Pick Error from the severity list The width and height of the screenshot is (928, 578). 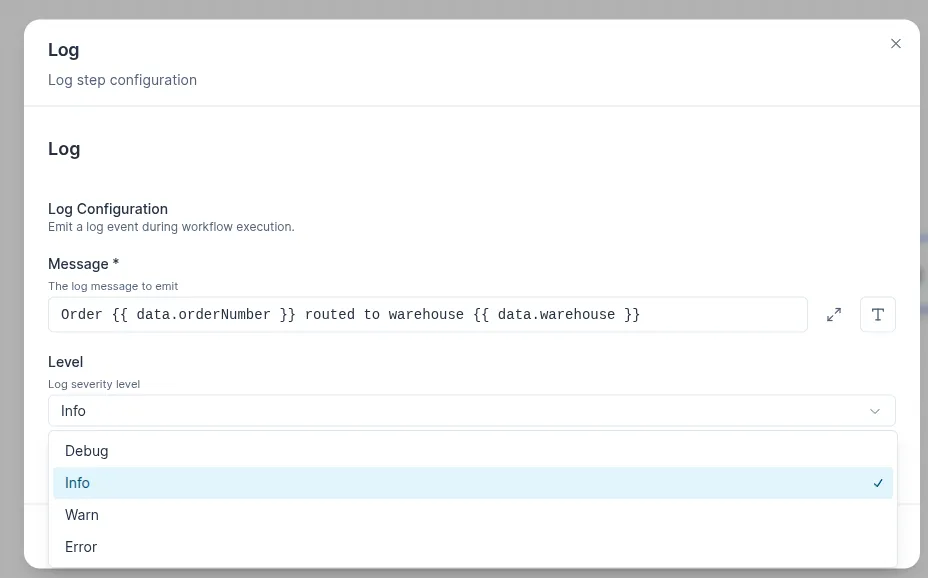click(80, 547)
